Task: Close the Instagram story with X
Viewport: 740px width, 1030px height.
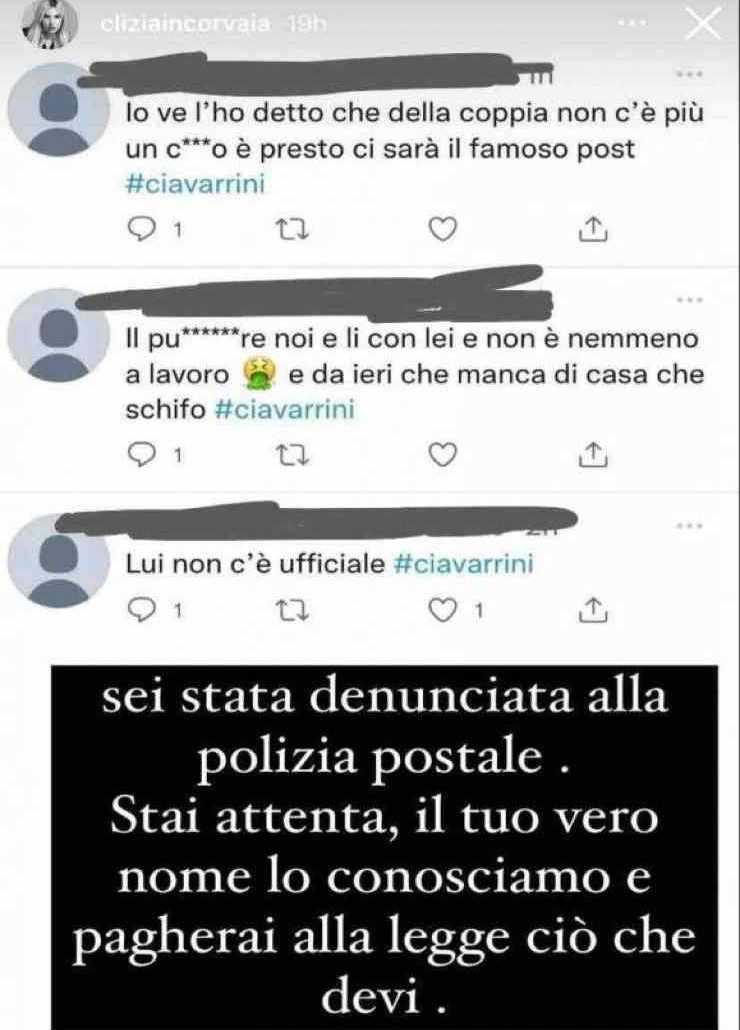Action: point(703,25)
